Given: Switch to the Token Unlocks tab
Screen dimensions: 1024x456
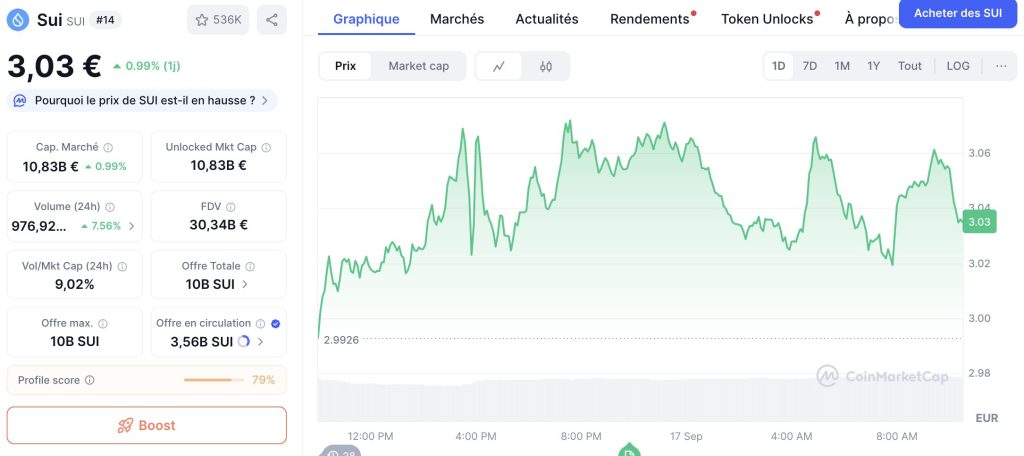Looking at the screenshot, I should (x=767, y=19).
